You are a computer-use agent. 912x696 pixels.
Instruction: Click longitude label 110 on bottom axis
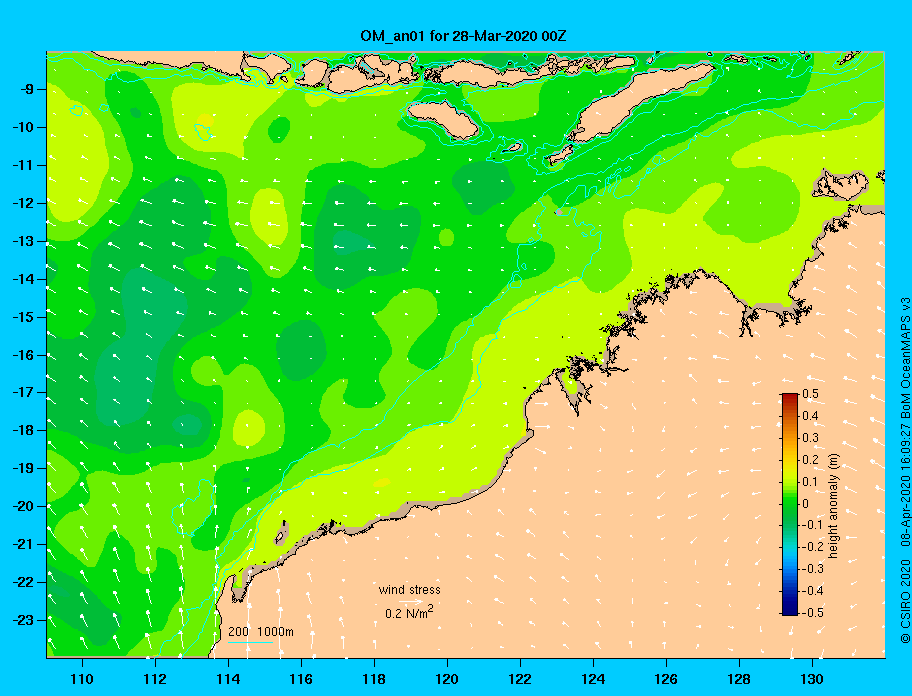[82, 679]
